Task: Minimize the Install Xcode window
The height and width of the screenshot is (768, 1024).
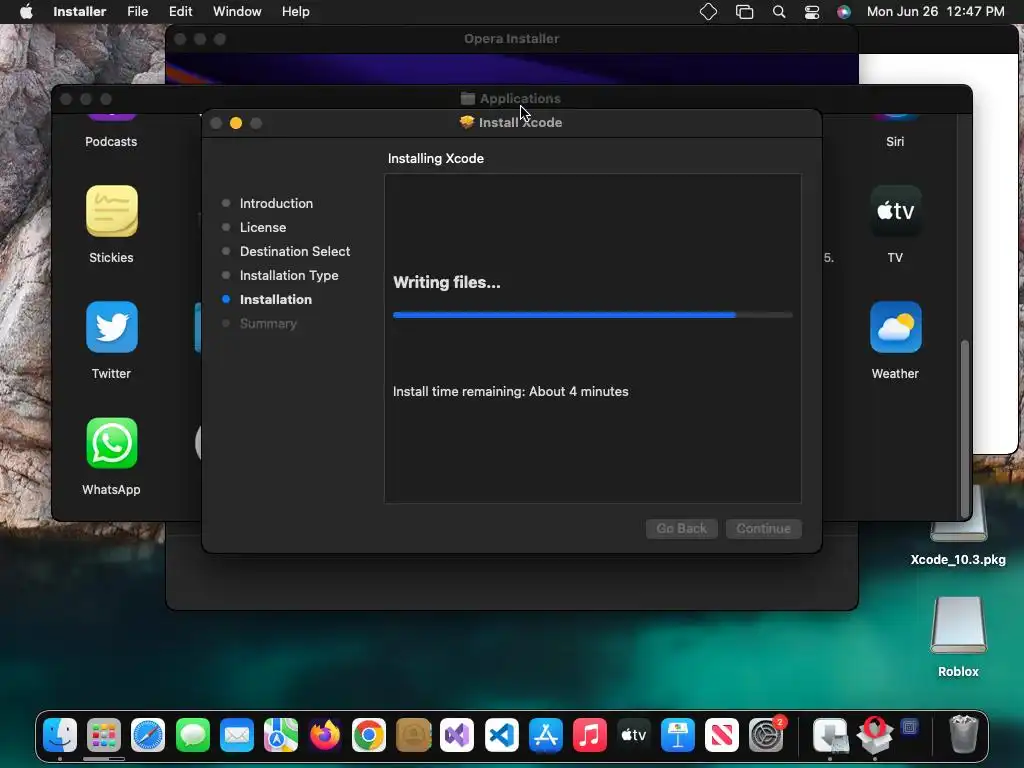Action: pyautogui.click(x=236, y=123)
